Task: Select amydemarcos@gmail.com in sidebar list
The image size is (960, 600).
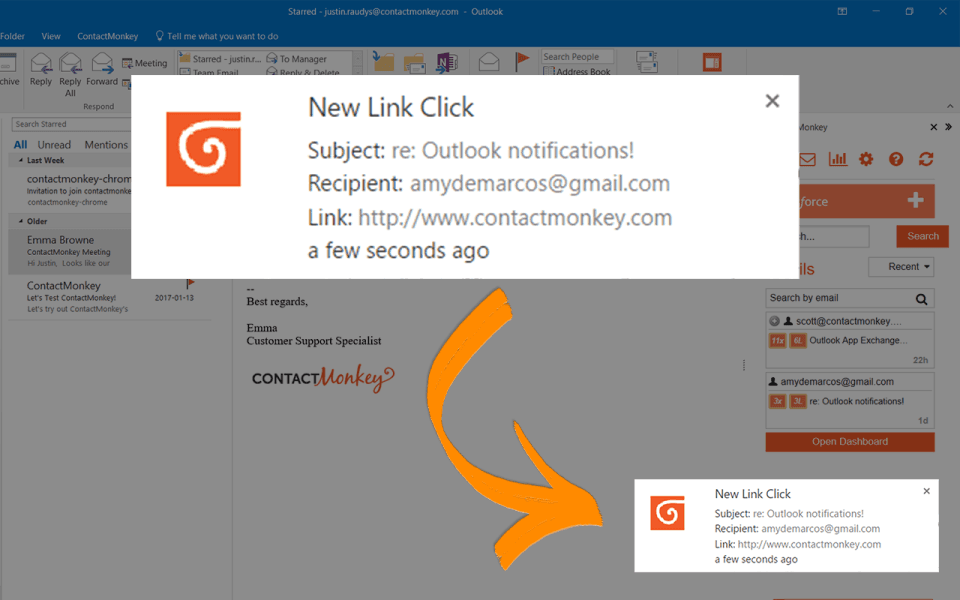Action: coord(836,381)
